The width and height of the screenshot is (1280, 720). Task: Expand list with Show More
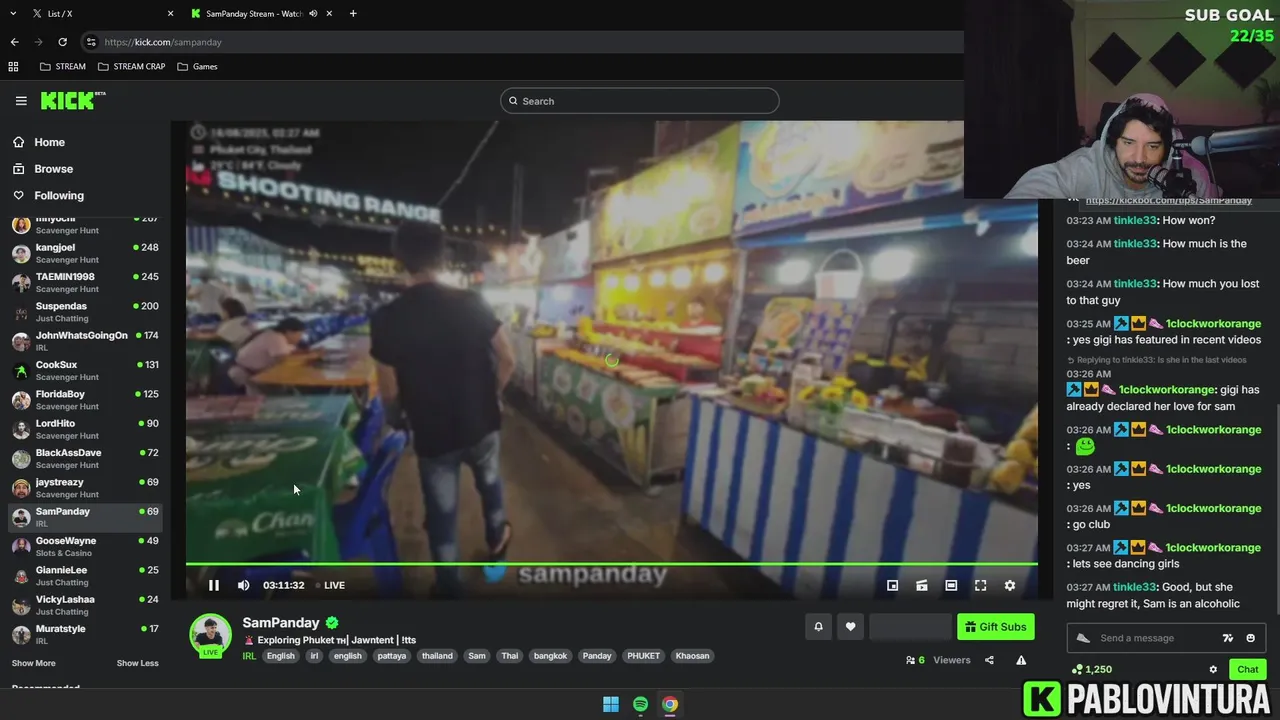point(33,663)
